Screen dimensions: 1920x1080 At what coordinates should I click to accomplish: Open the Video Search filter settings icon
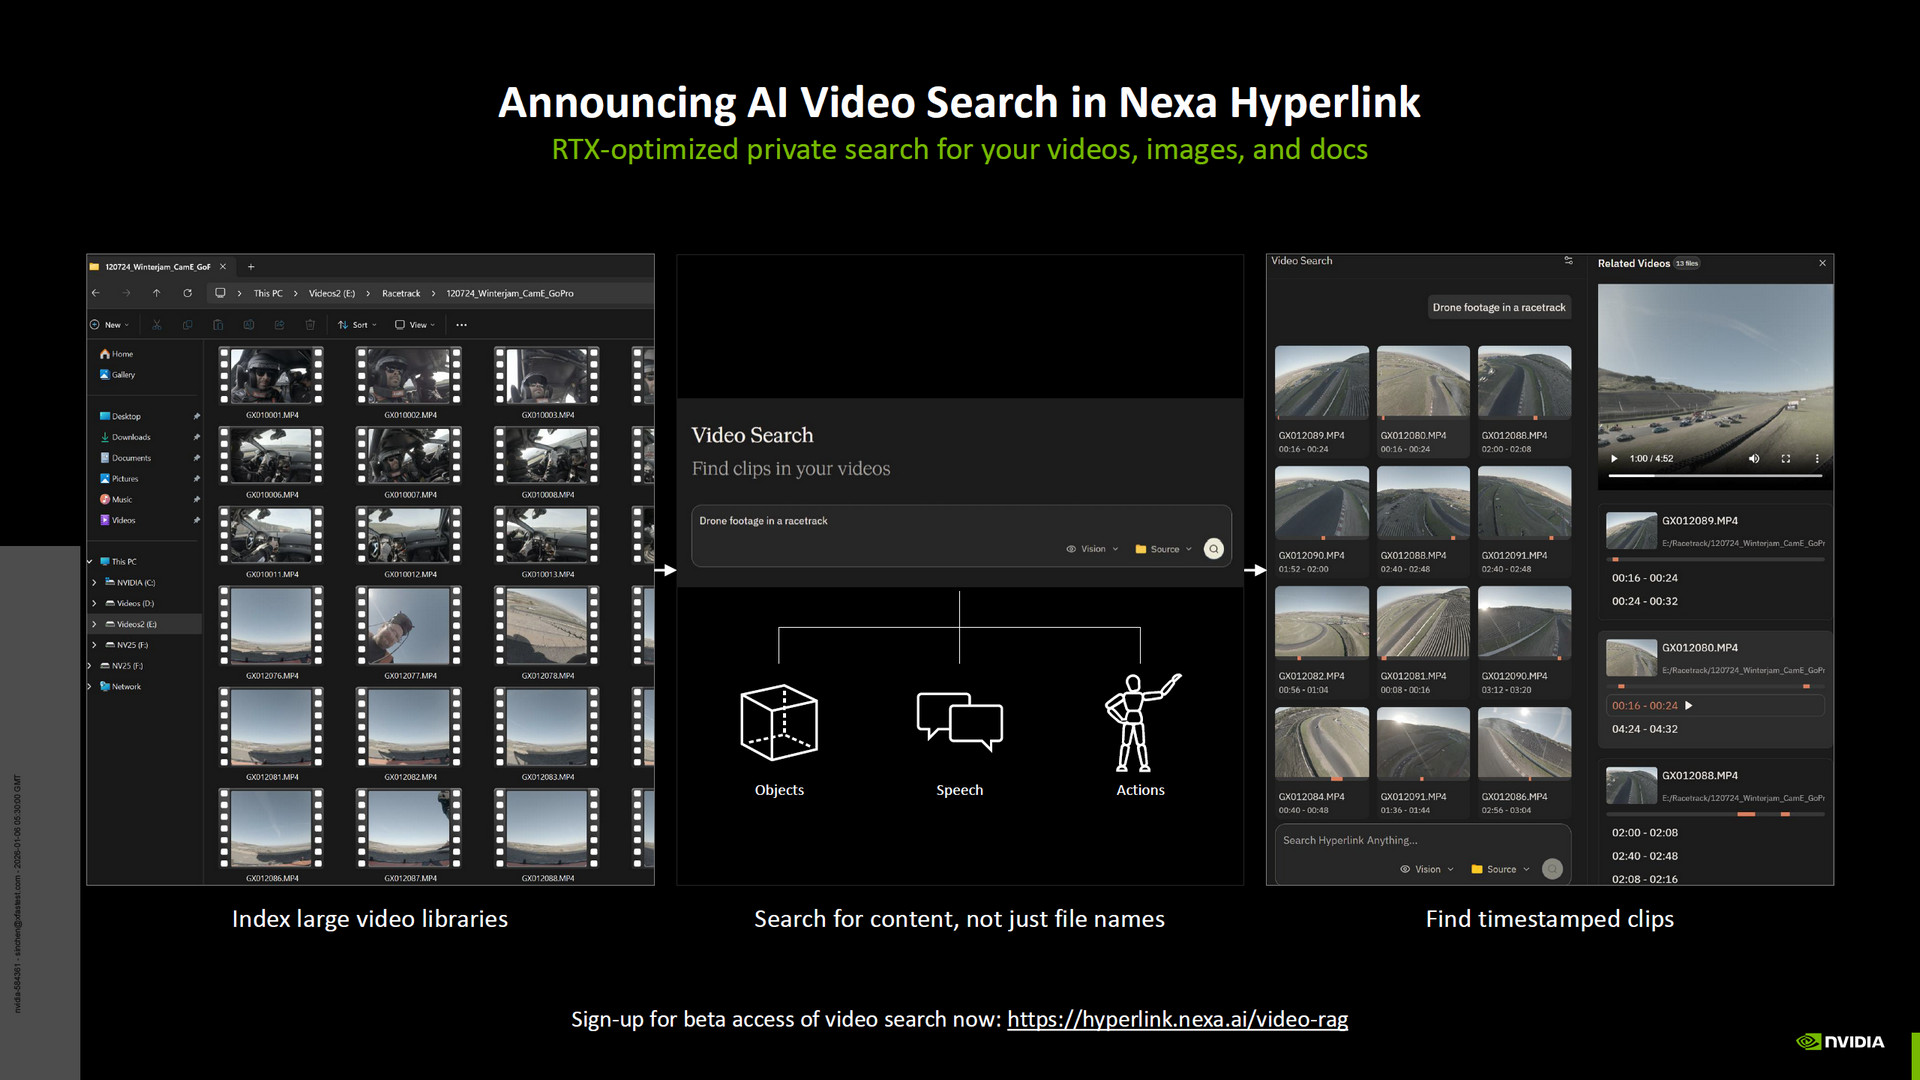(1568, 261)
